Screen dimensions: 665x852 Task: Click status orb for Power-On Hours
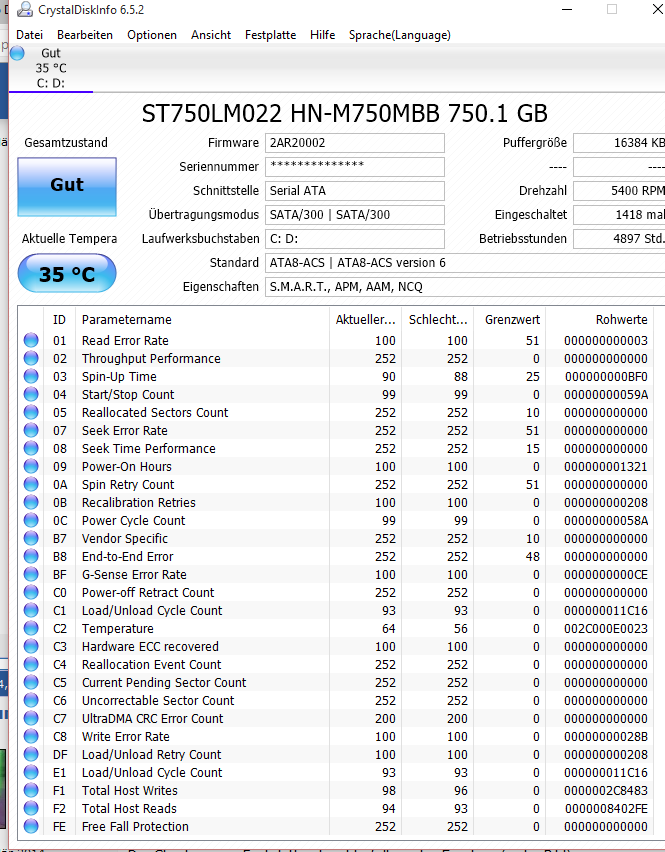(x=31, y=466)
